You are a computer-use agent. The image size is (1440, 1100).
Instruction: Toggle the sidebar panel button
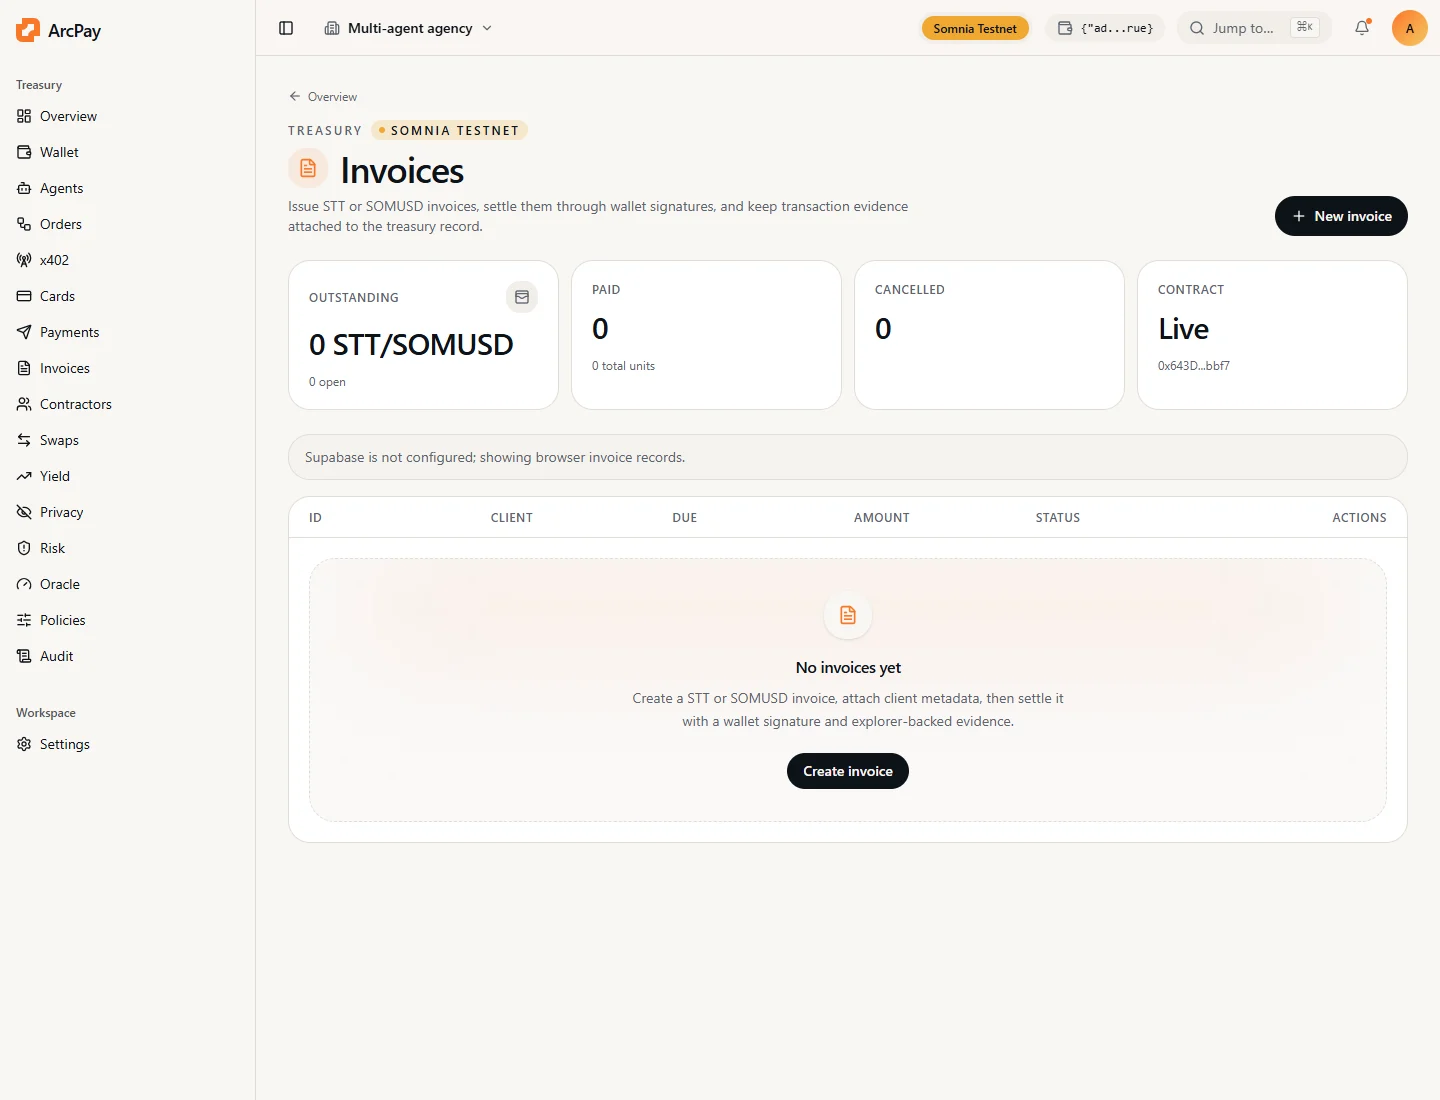pos(286,28)
